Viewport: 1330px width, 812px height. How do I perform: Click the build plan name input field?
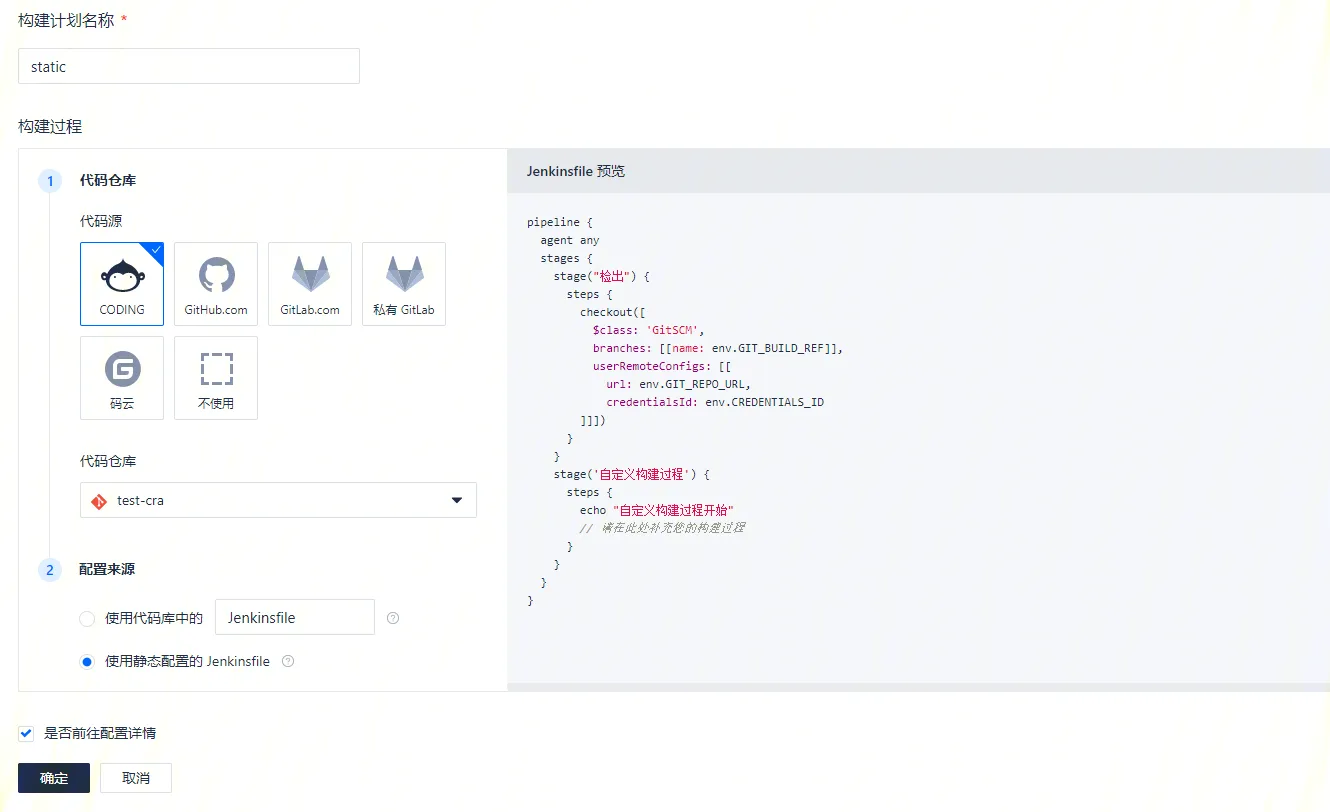(x=189, y=67)
